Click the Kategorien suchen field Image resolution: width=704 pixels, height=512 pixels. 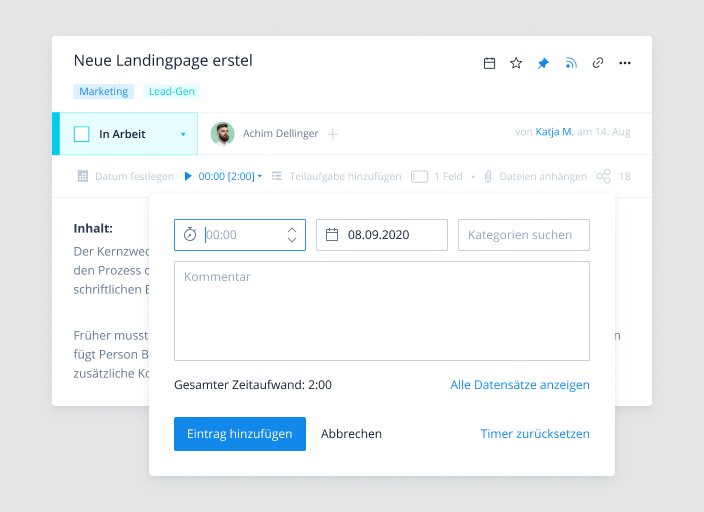pyautogui.click(x=524, y=235)
